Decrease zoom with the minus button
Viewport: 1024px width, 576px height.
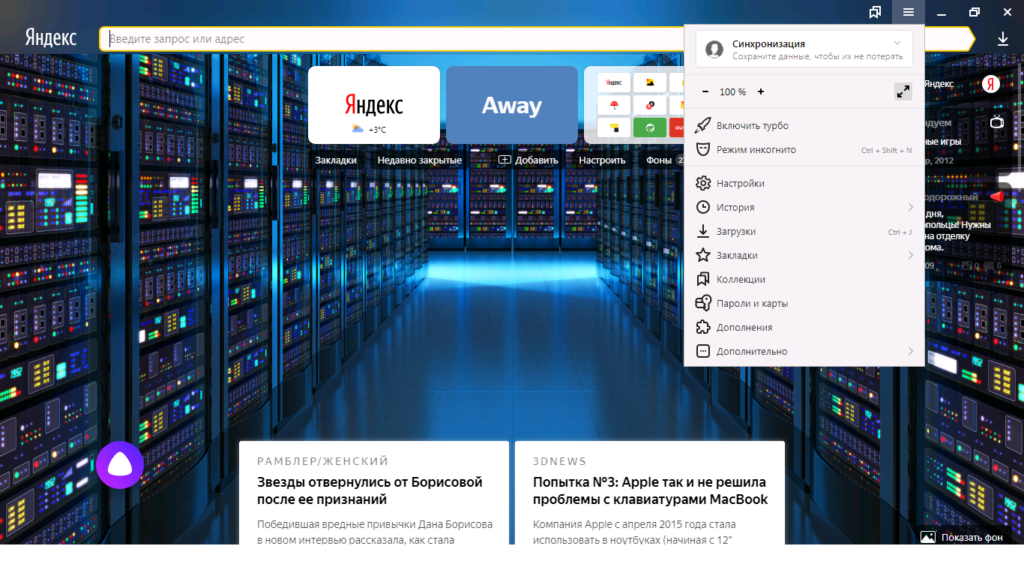tap(705, 92)
